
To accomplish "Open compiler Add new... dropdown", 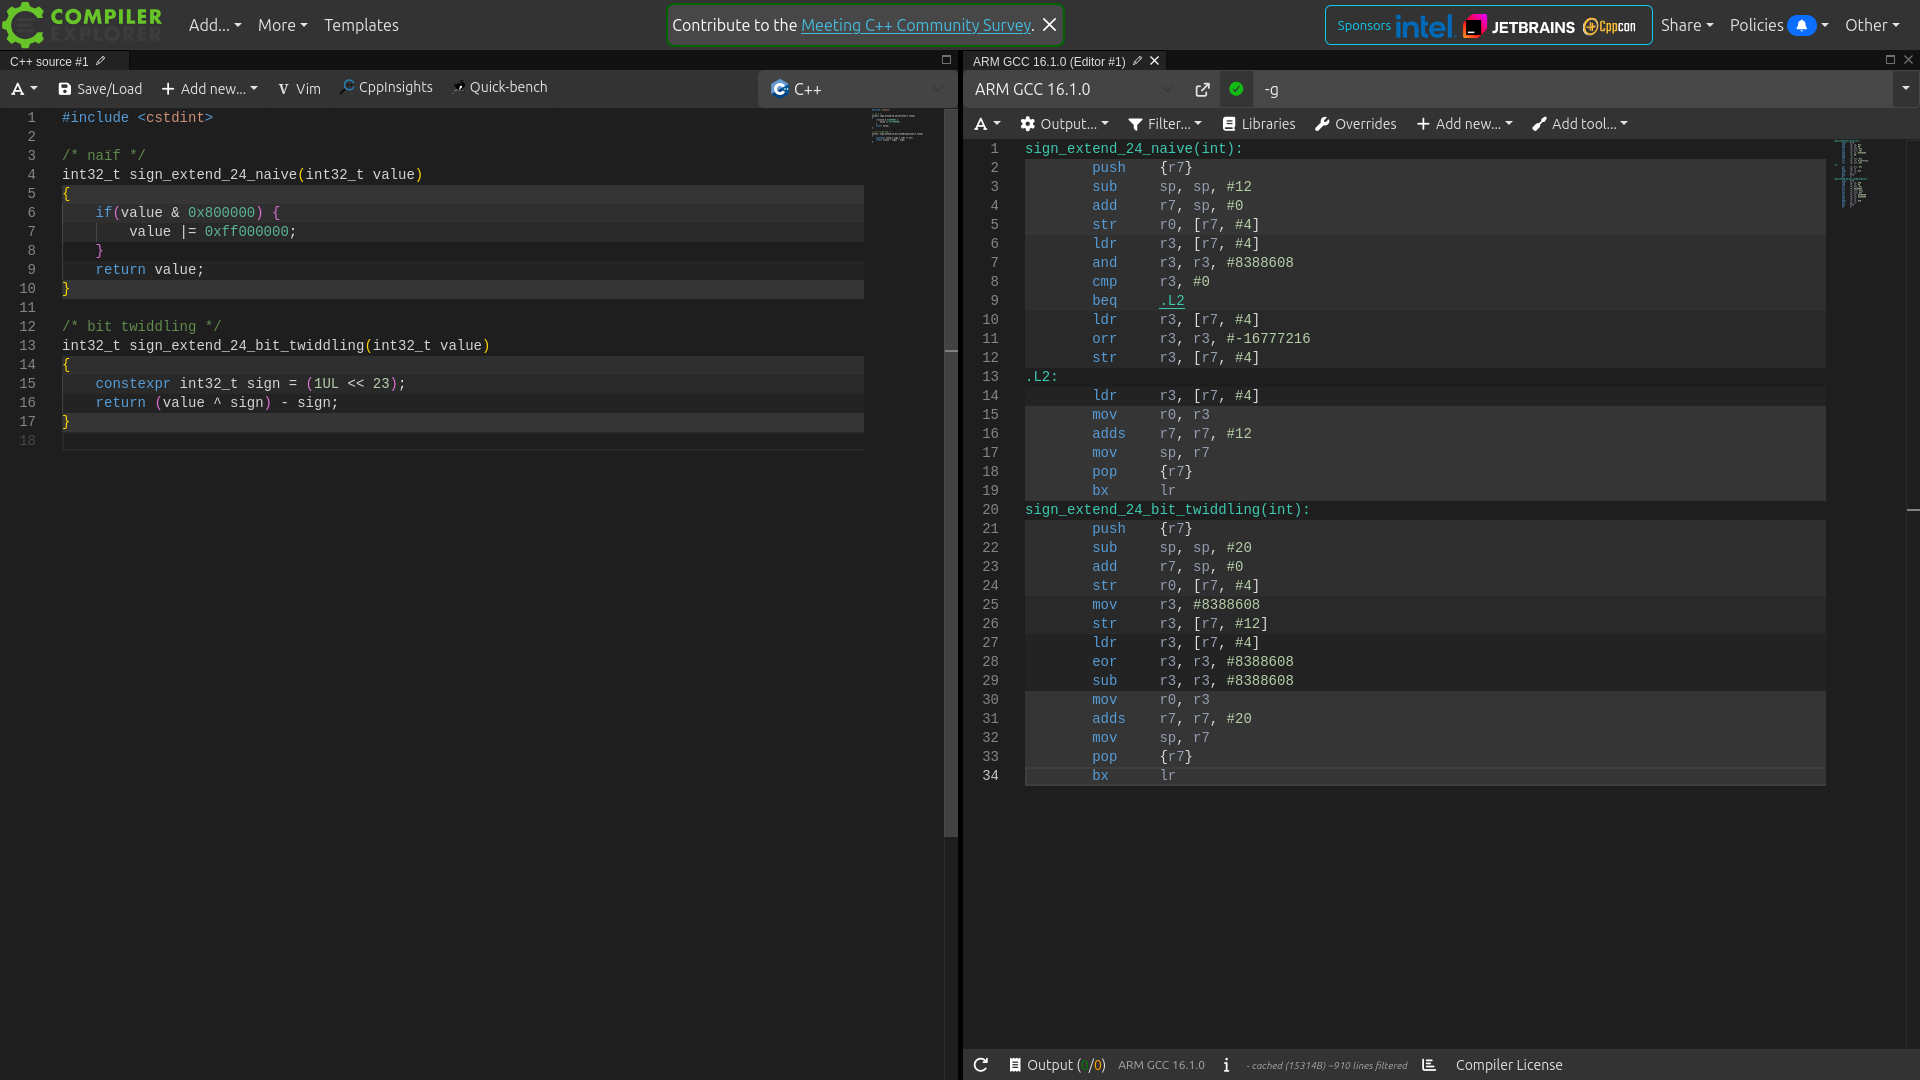I will [1464, 124].
